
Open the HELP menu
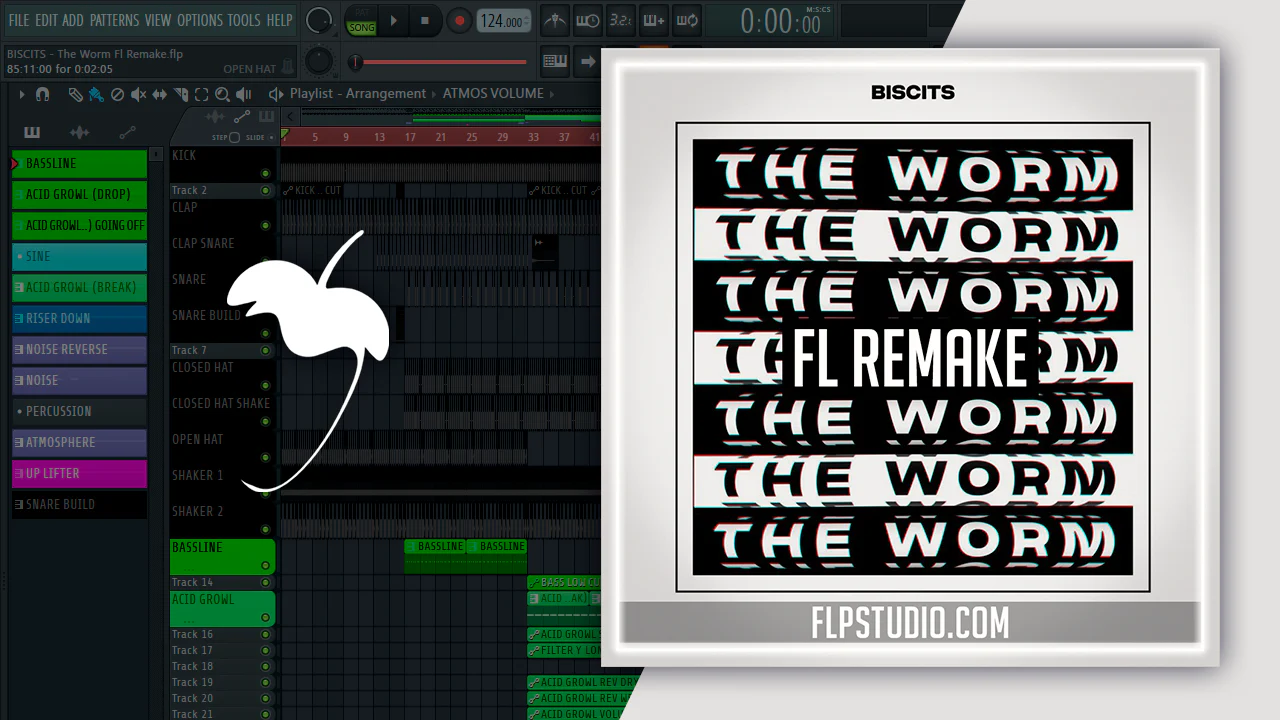point(279,20)
